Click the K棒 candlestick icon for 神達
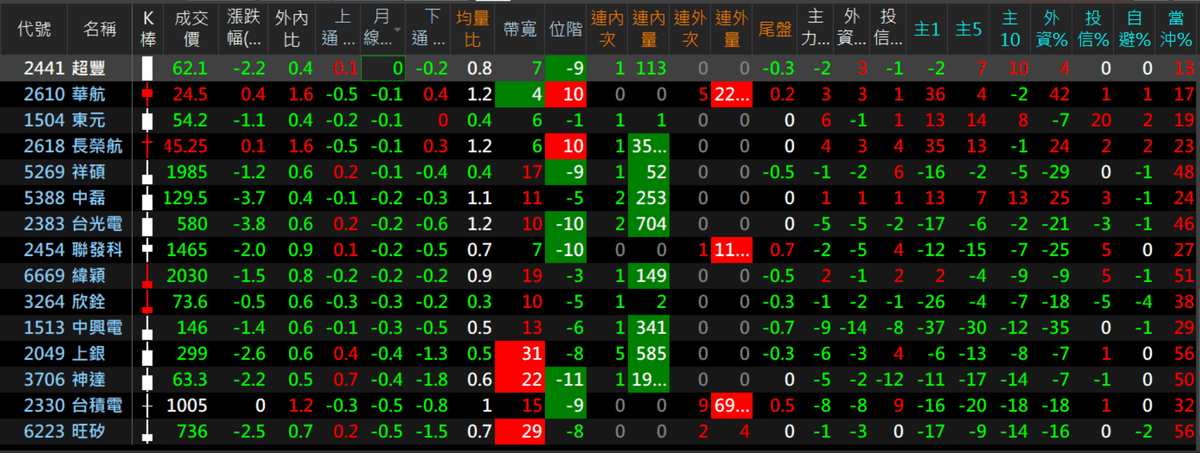Screen dimensions: 1200x453 (148, 379)
